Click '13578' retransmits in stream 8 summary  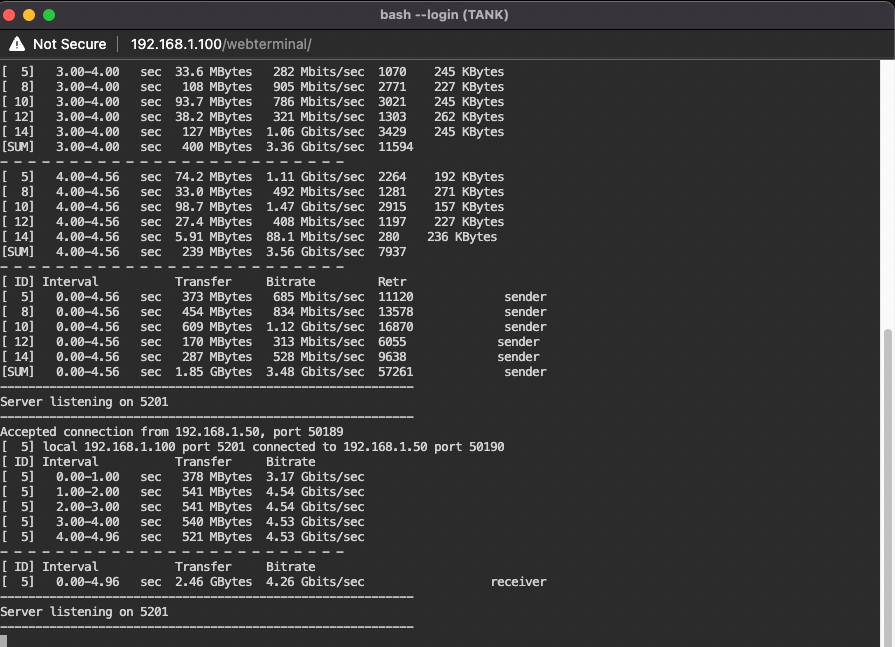(396, 312)
